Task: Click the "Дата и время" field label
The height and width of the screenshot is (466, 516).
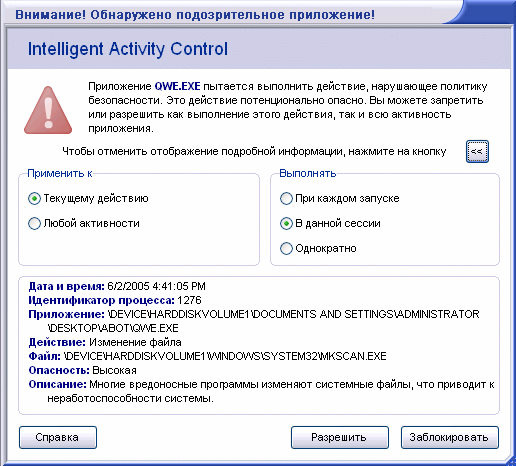Action: point(66,286)
